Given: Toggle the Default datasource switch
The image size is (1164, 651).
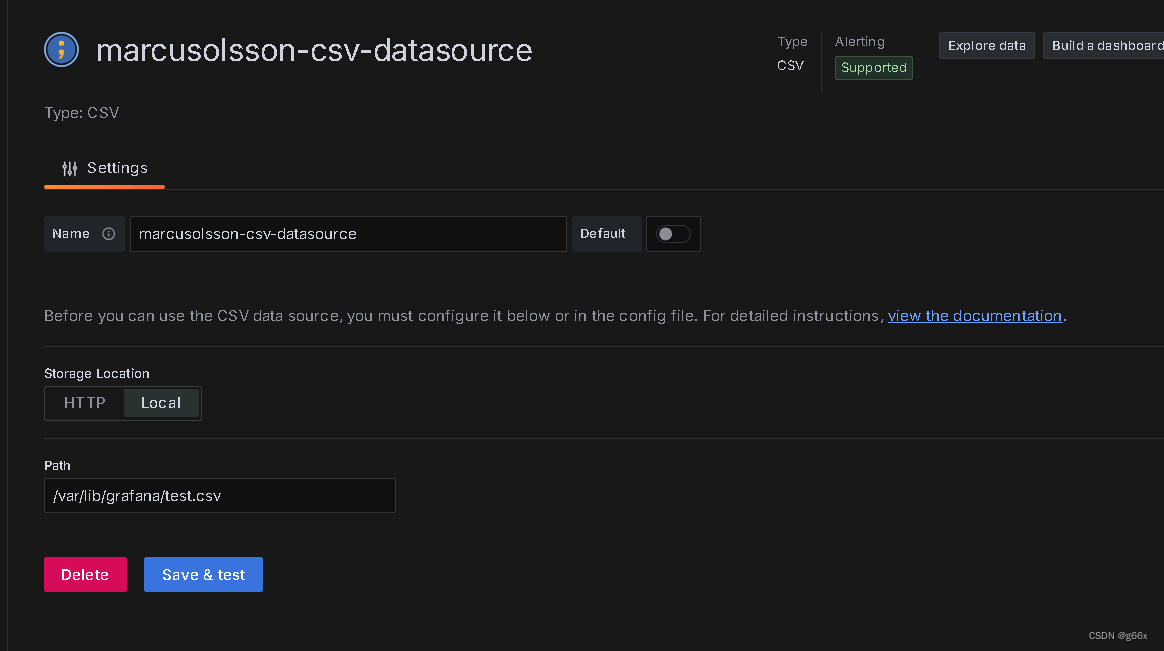Looking at the screenshot, I should coord(673,234).
